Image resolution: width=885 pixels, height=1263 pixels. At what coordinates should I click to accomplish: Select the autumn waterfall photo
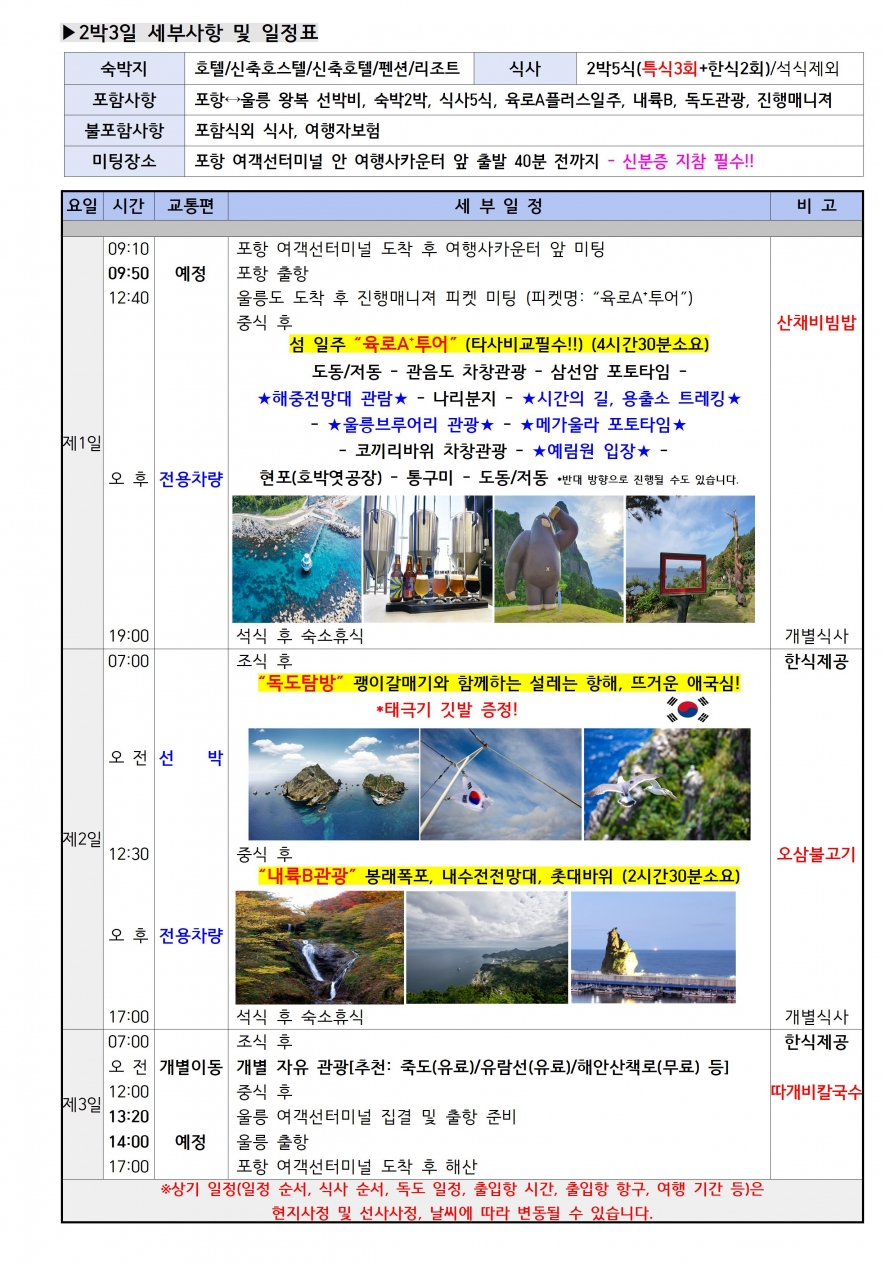tap(319, 947)
